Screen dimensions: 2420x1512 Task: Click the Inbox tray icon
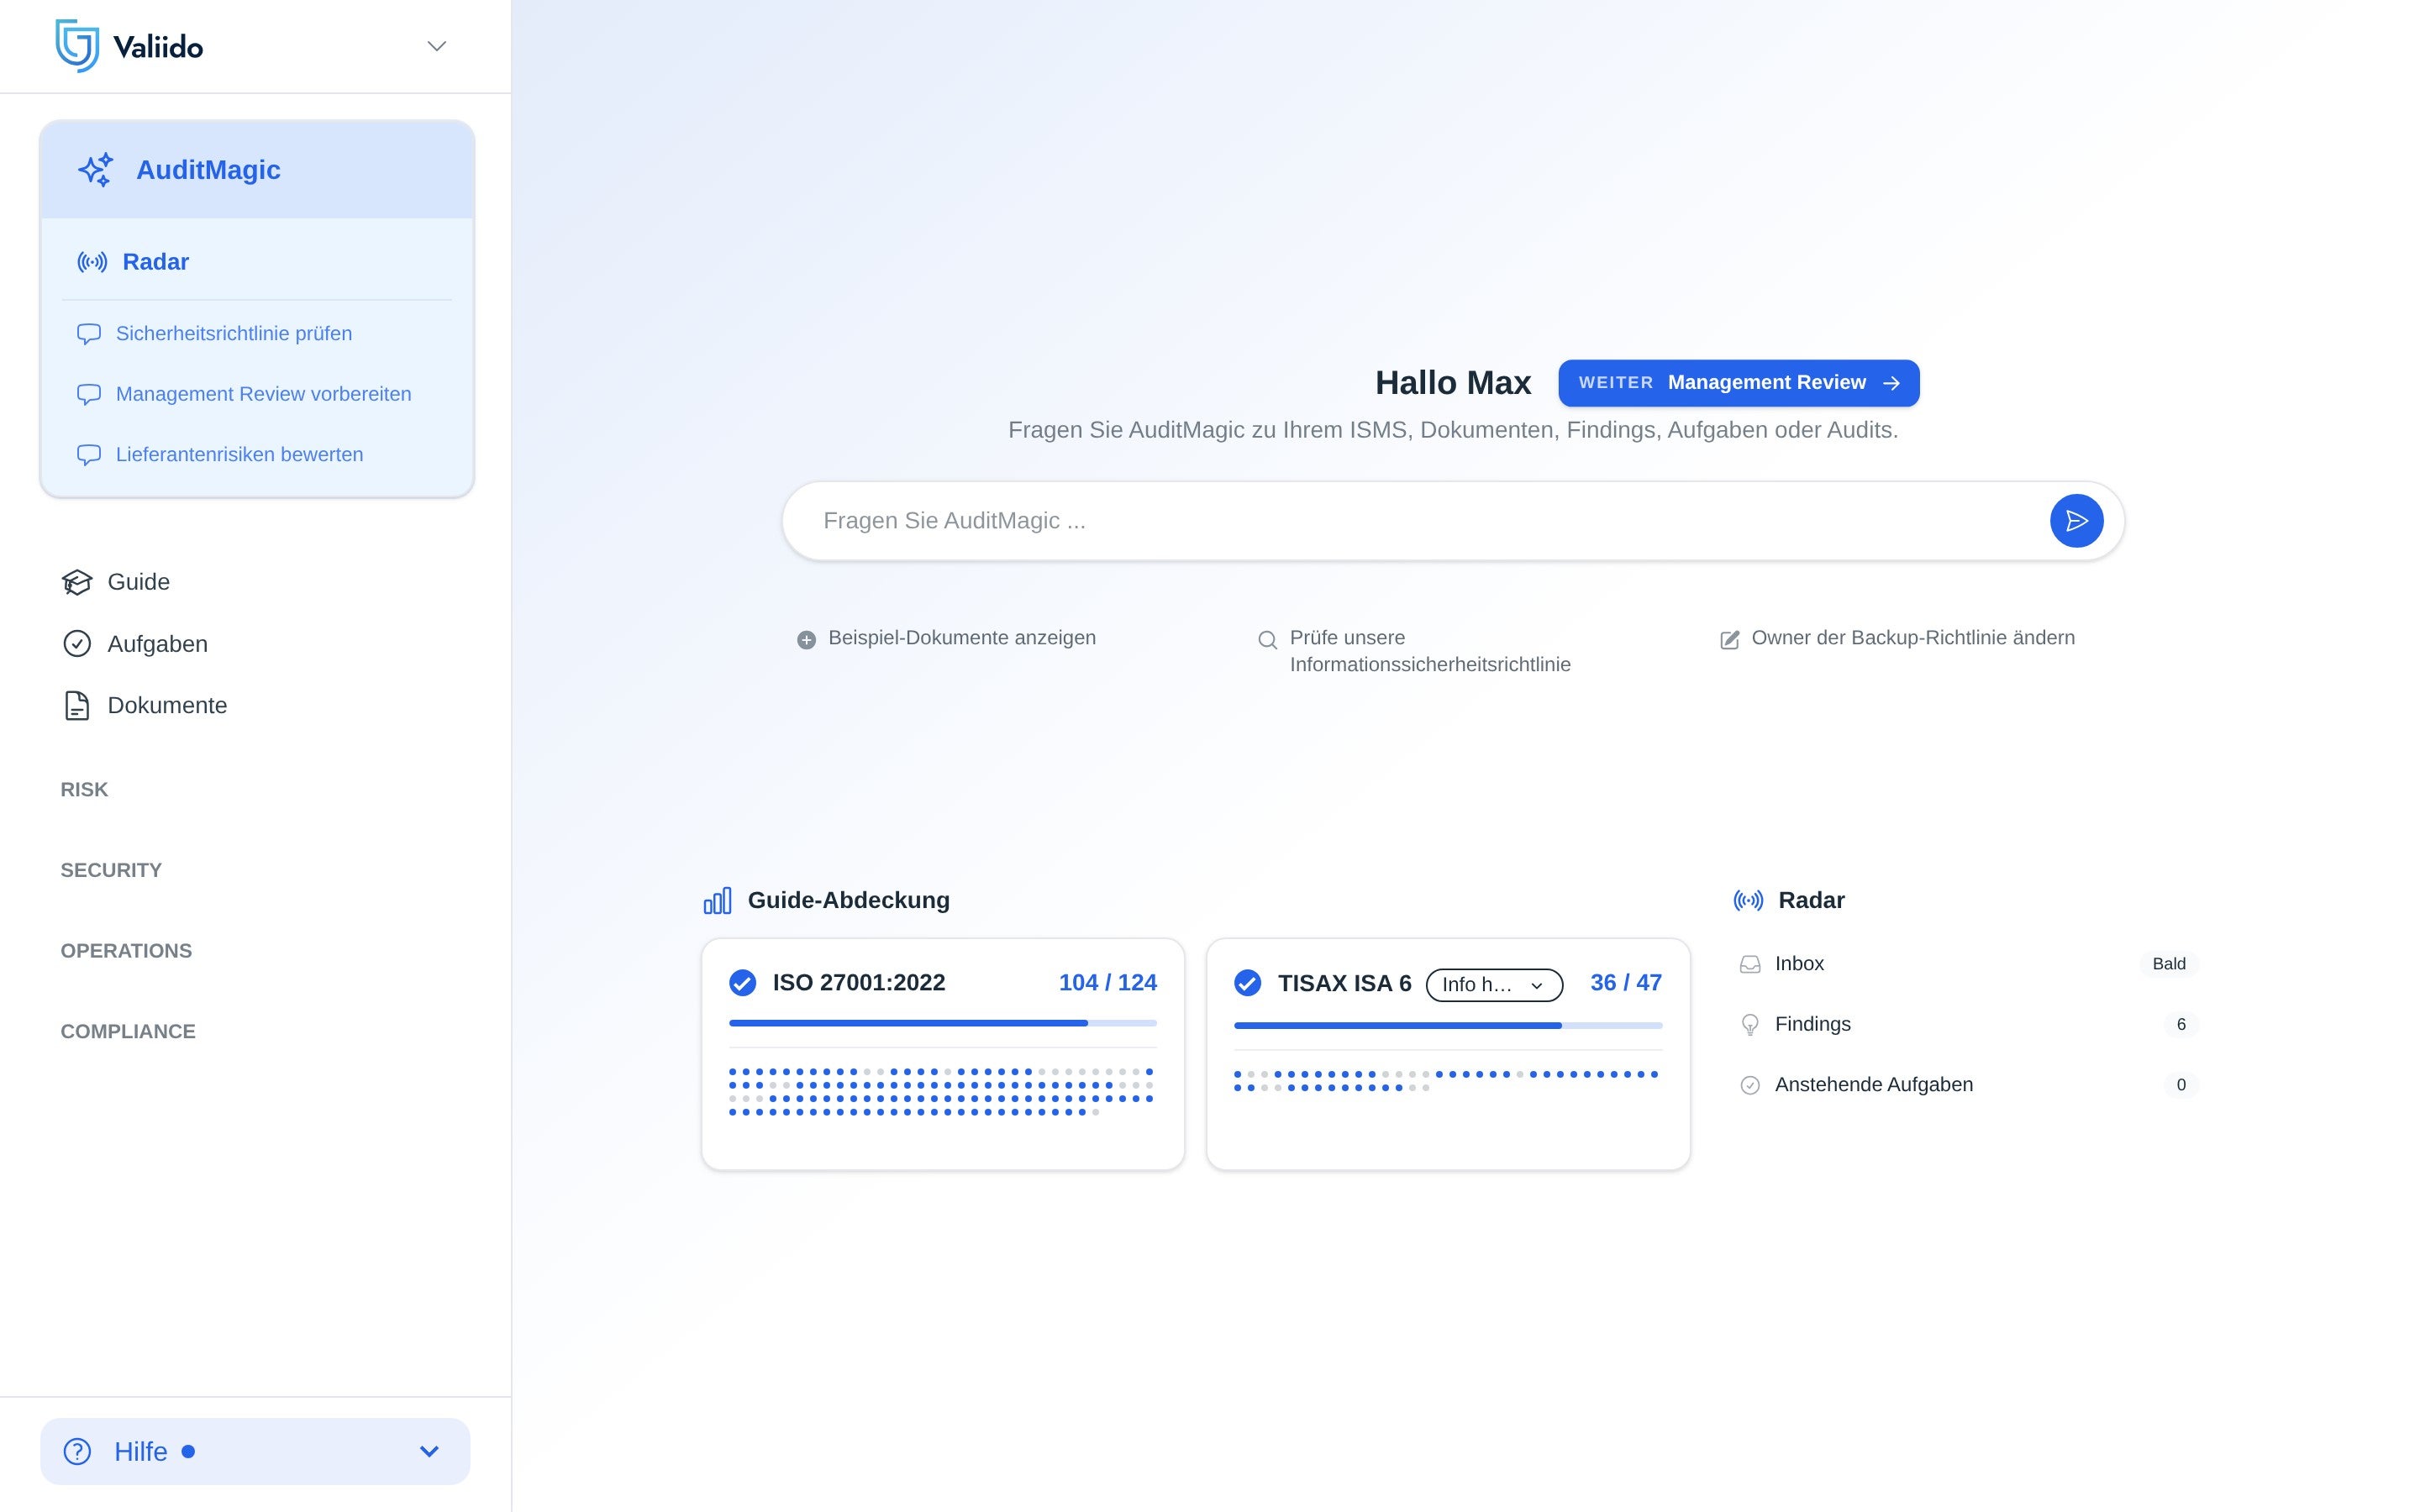coord(1750,964)
